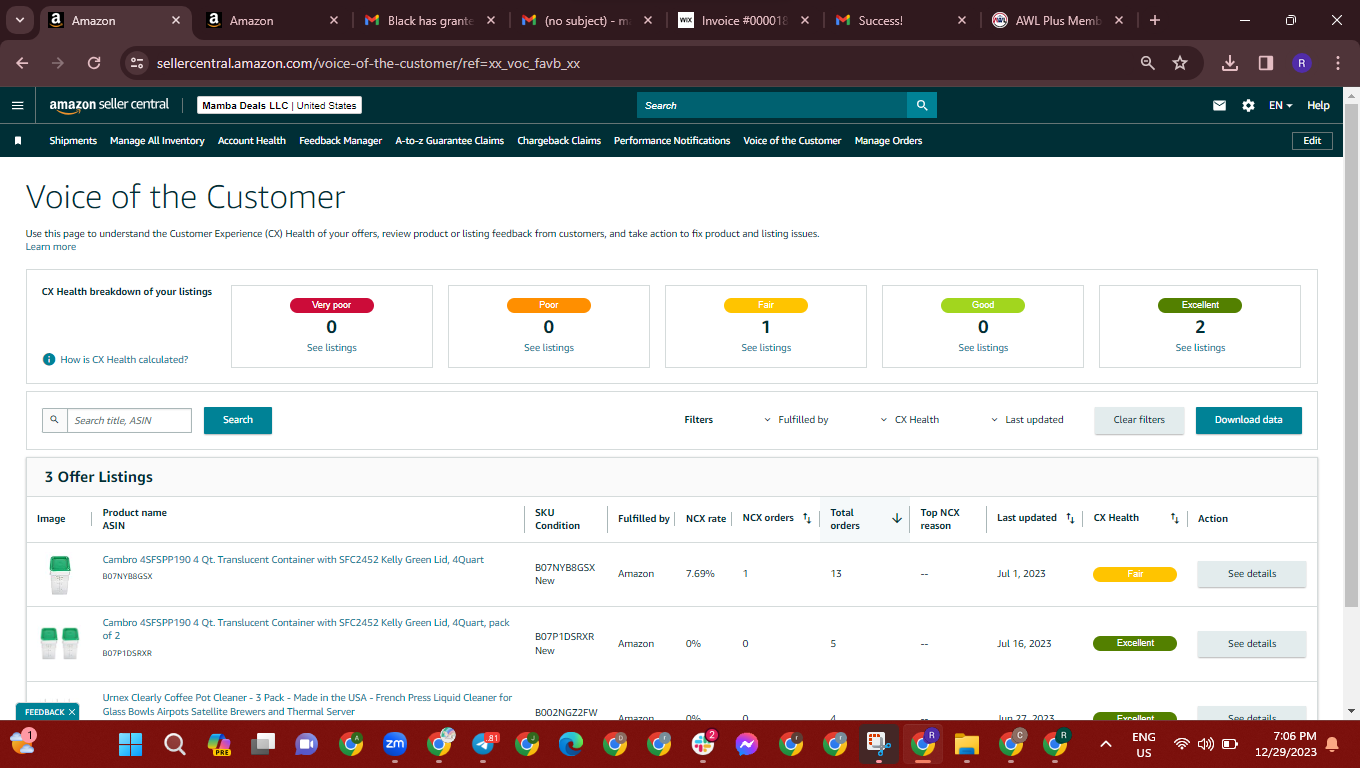This screenshot has height=768, width=1360.
Task: Open a new browser tab
Action: click(1155, 20)
